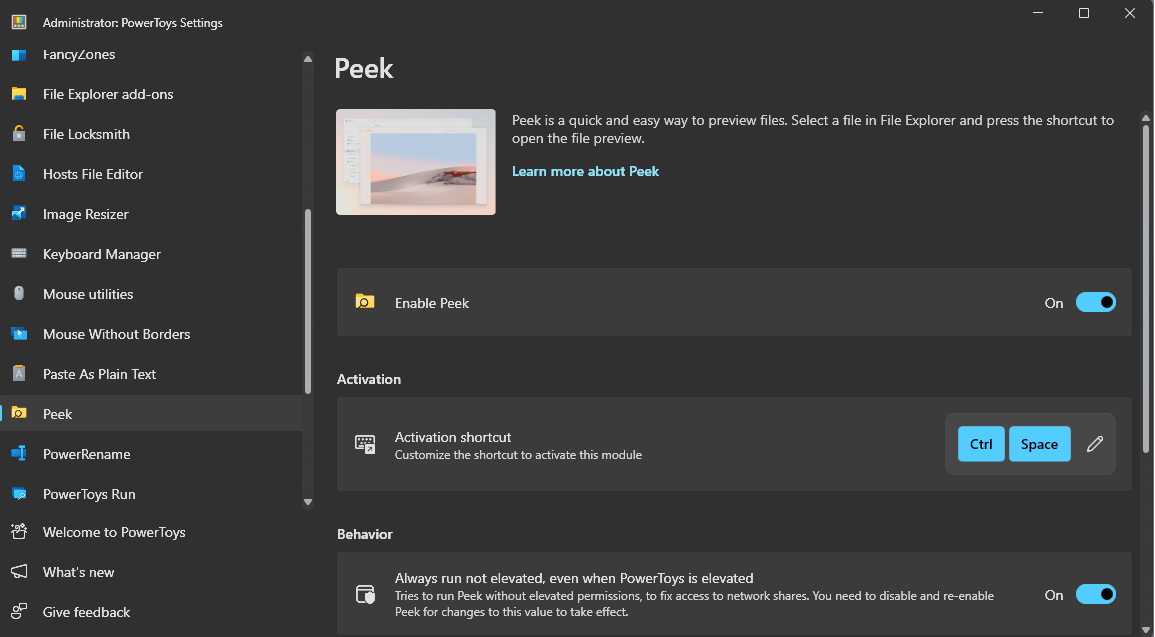Viewport: 1155px width, 637px height.
Task: Click the Peek preview thumbnail image
Action: click(x=415, y=161)
